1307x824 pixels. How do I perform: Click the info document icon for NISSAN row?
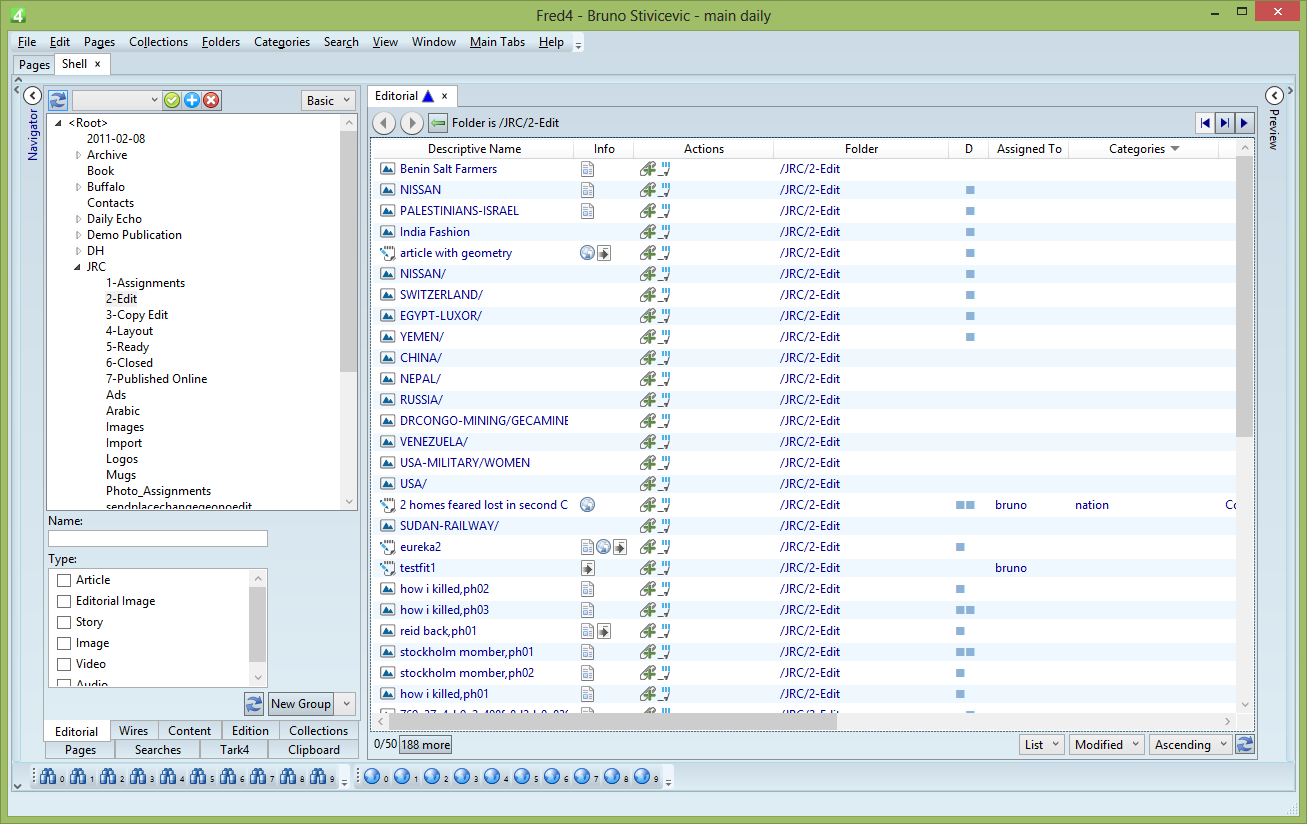point(588,190)
